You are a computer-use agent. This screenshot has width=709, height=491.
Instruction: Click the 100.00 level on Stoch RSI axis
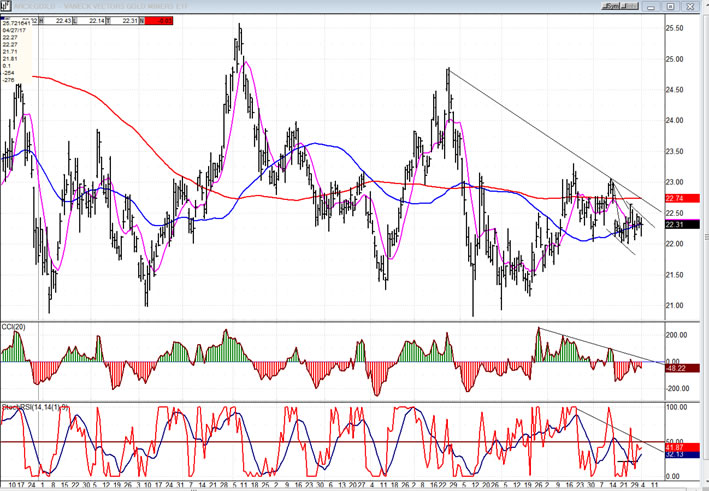point(676,409)
